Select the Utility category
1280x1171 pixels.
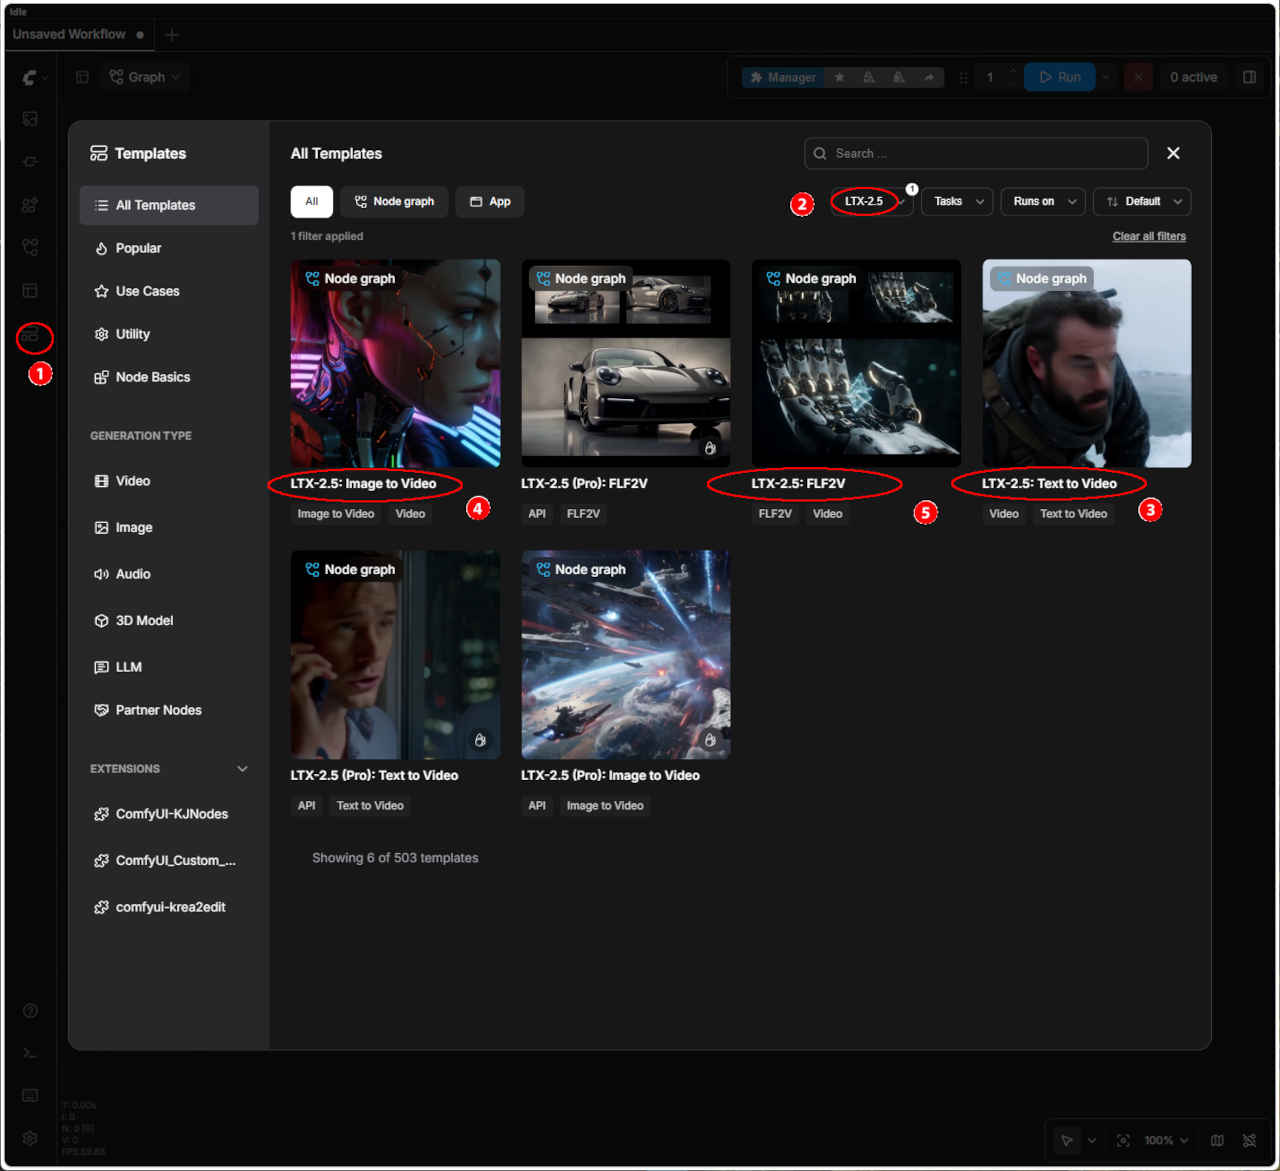(168, 334)
